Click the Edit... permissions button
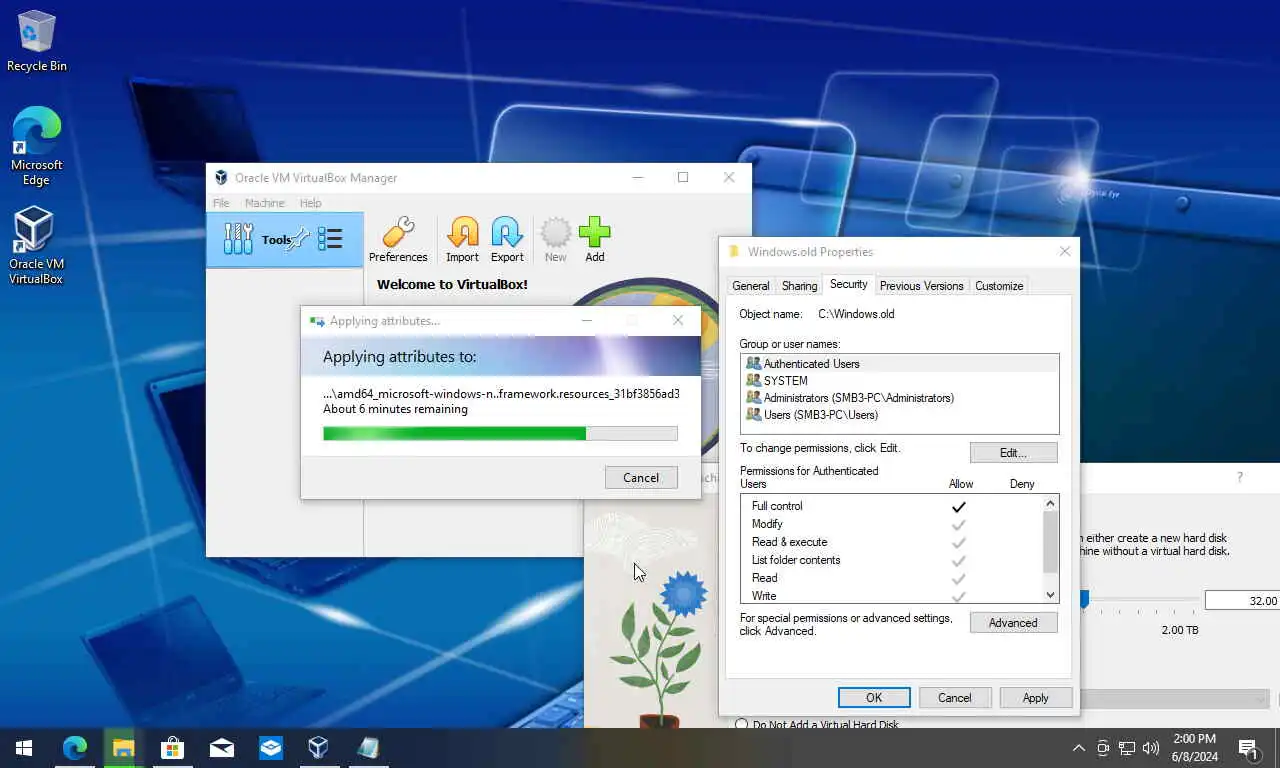 1013,453
